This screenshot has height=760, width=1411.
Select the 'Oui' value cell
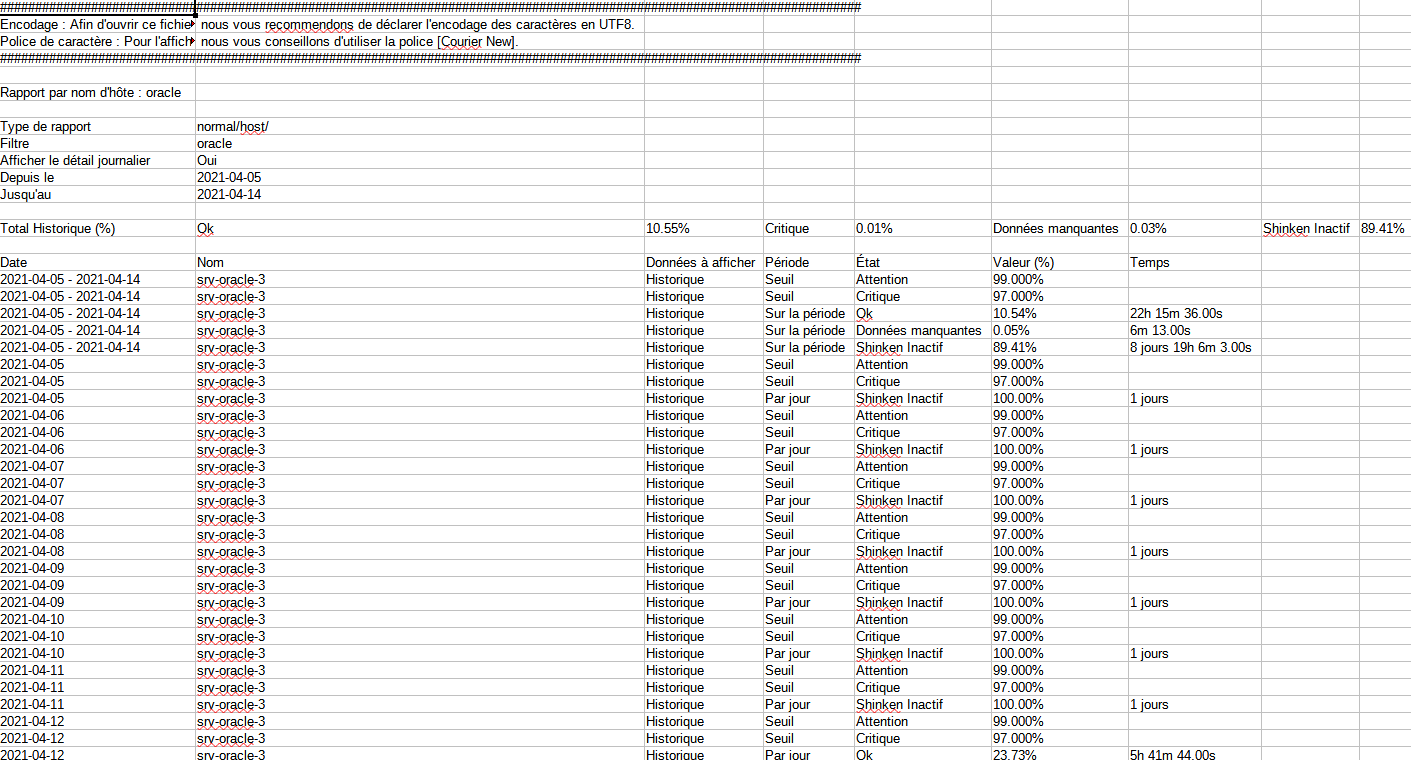(x=208, y=161)
